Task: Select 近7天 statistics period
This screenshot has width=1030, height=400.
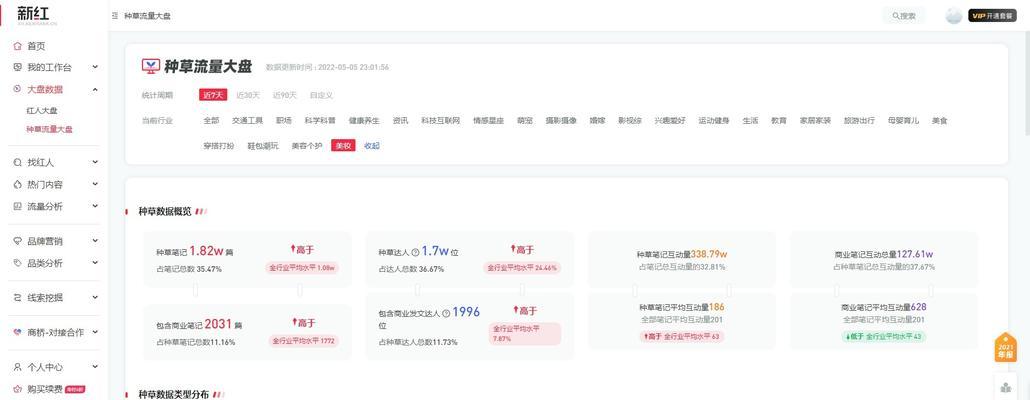Action: (213, 95)
